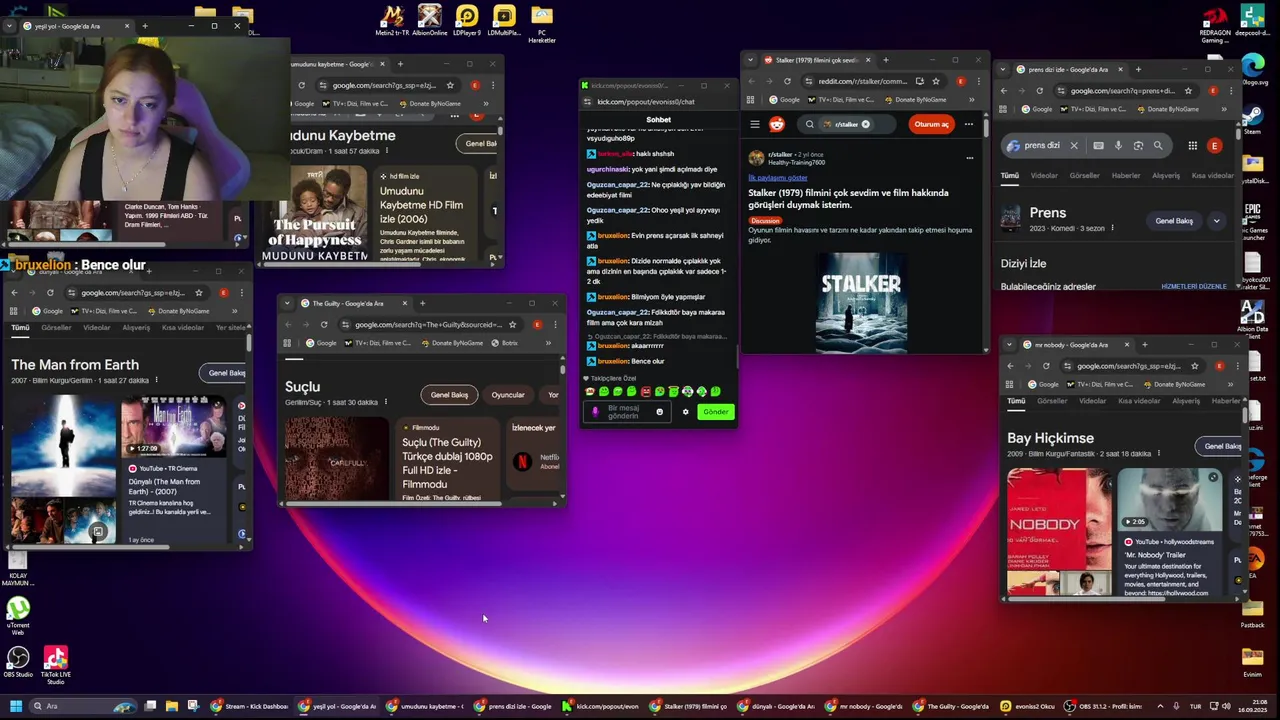Open Google apps grid in prens dizi window
This screenshot has width=1280, height=720.
1192,146
